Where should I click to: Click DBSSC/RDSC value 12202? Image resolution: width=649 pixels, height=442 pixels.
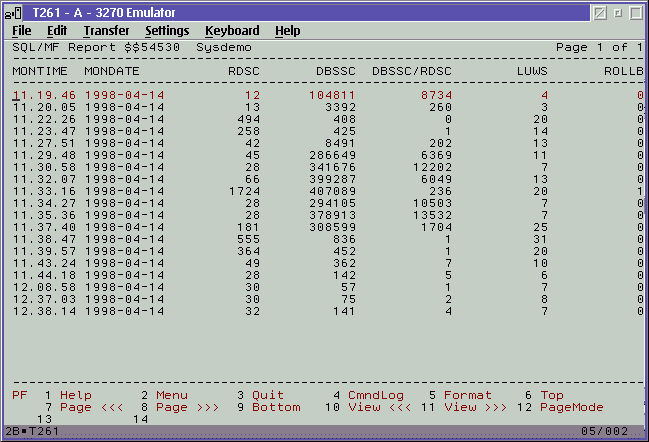(433, 167)
